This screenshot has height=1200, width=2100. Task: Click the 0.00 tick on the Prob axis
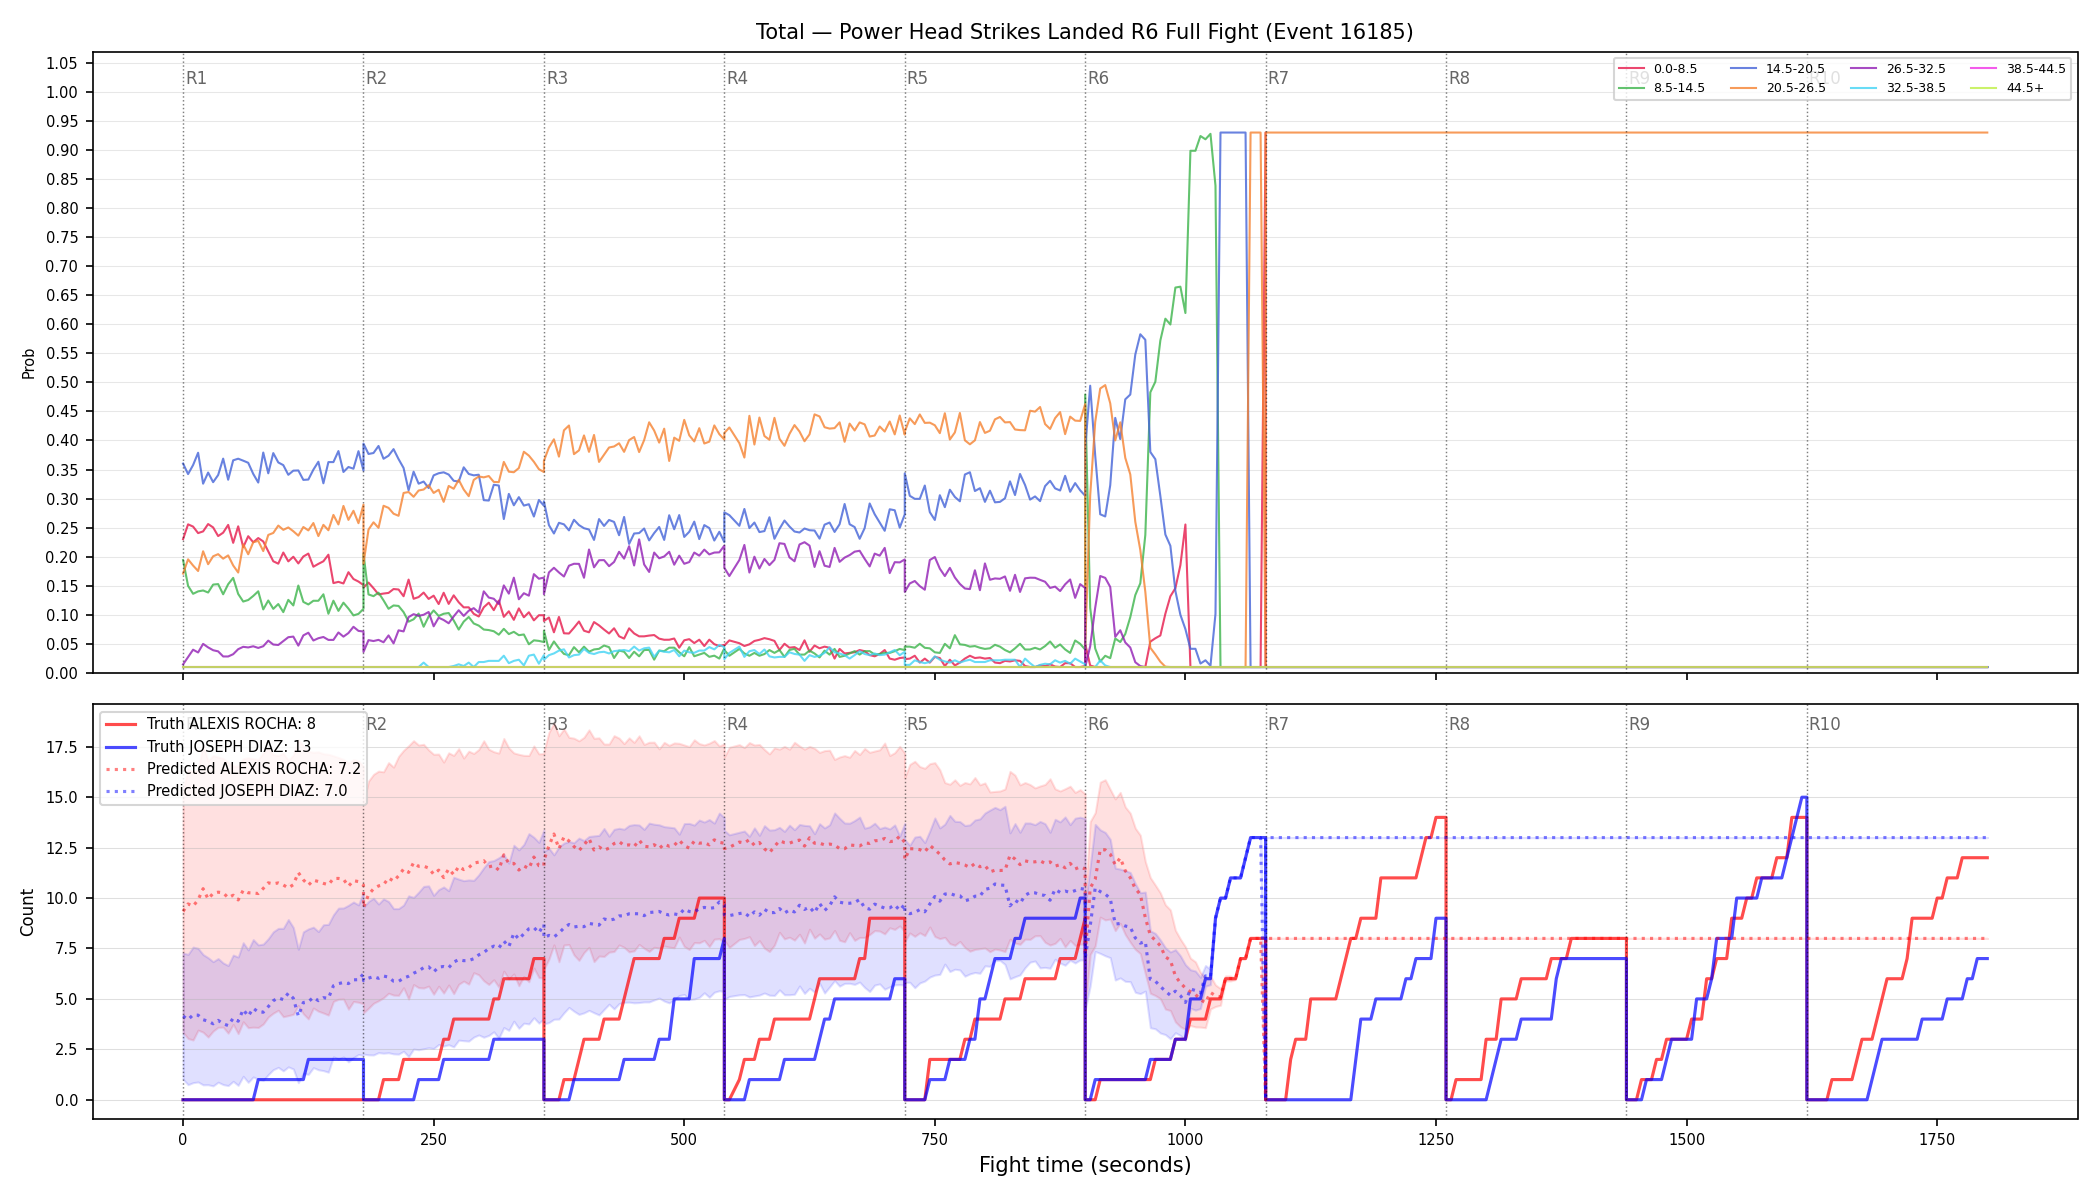[x=61, y=673]
